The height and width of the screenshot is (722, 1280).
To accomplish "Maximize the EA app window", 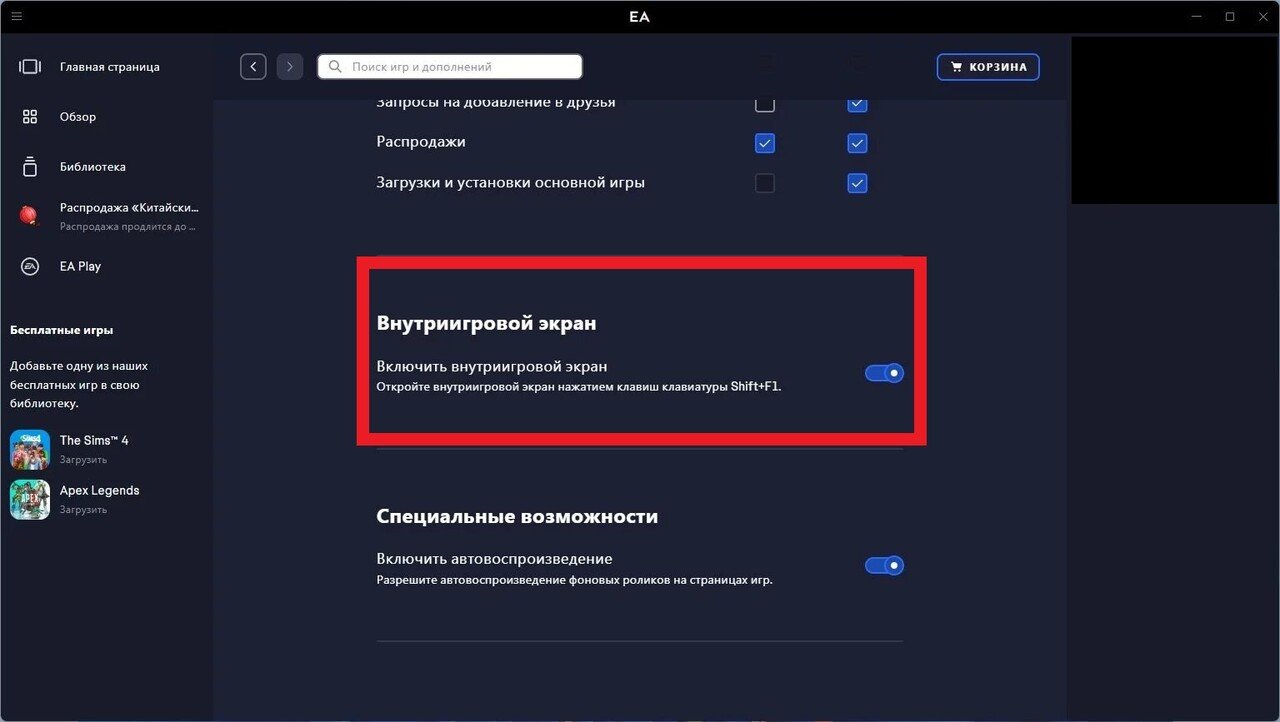I will [x=1230, y=16].
